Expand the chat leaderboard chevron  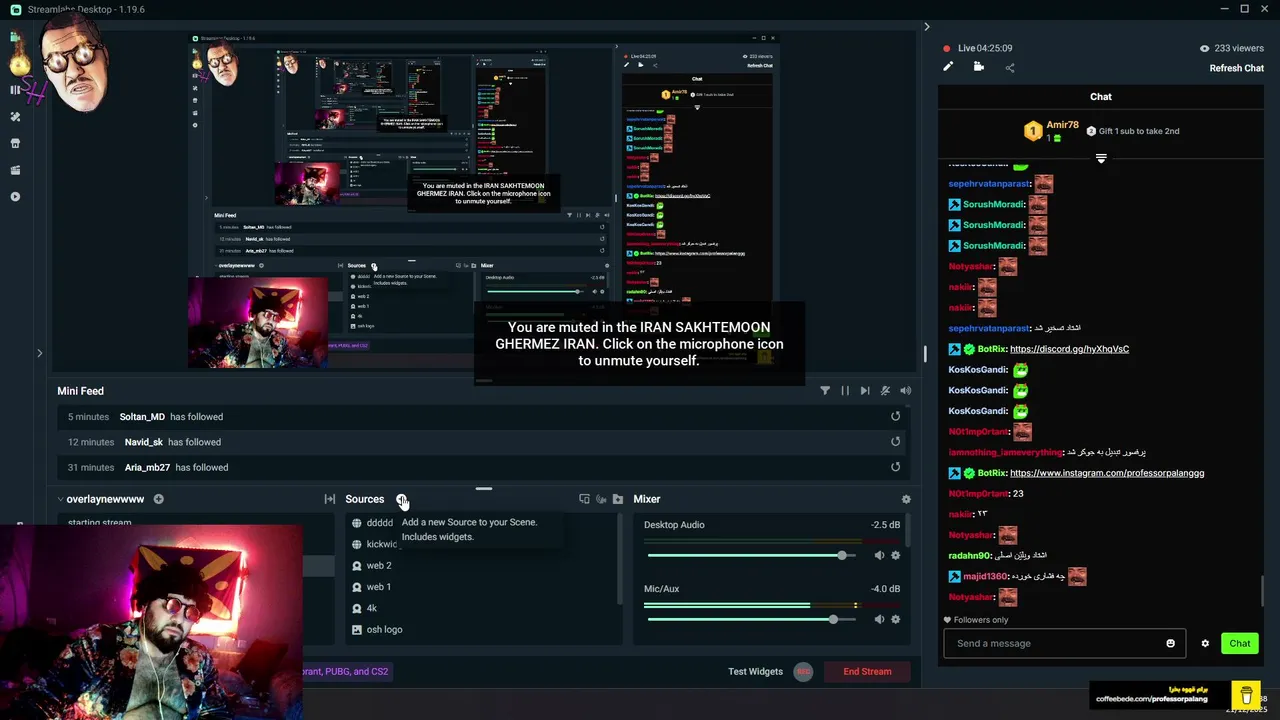[1101, 158]
